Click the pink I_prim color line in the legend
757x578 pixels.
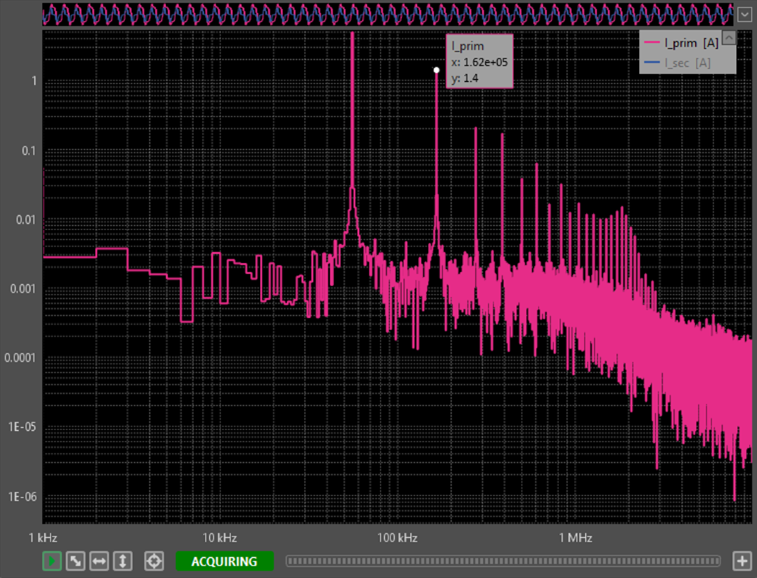(x=653, y=44)
